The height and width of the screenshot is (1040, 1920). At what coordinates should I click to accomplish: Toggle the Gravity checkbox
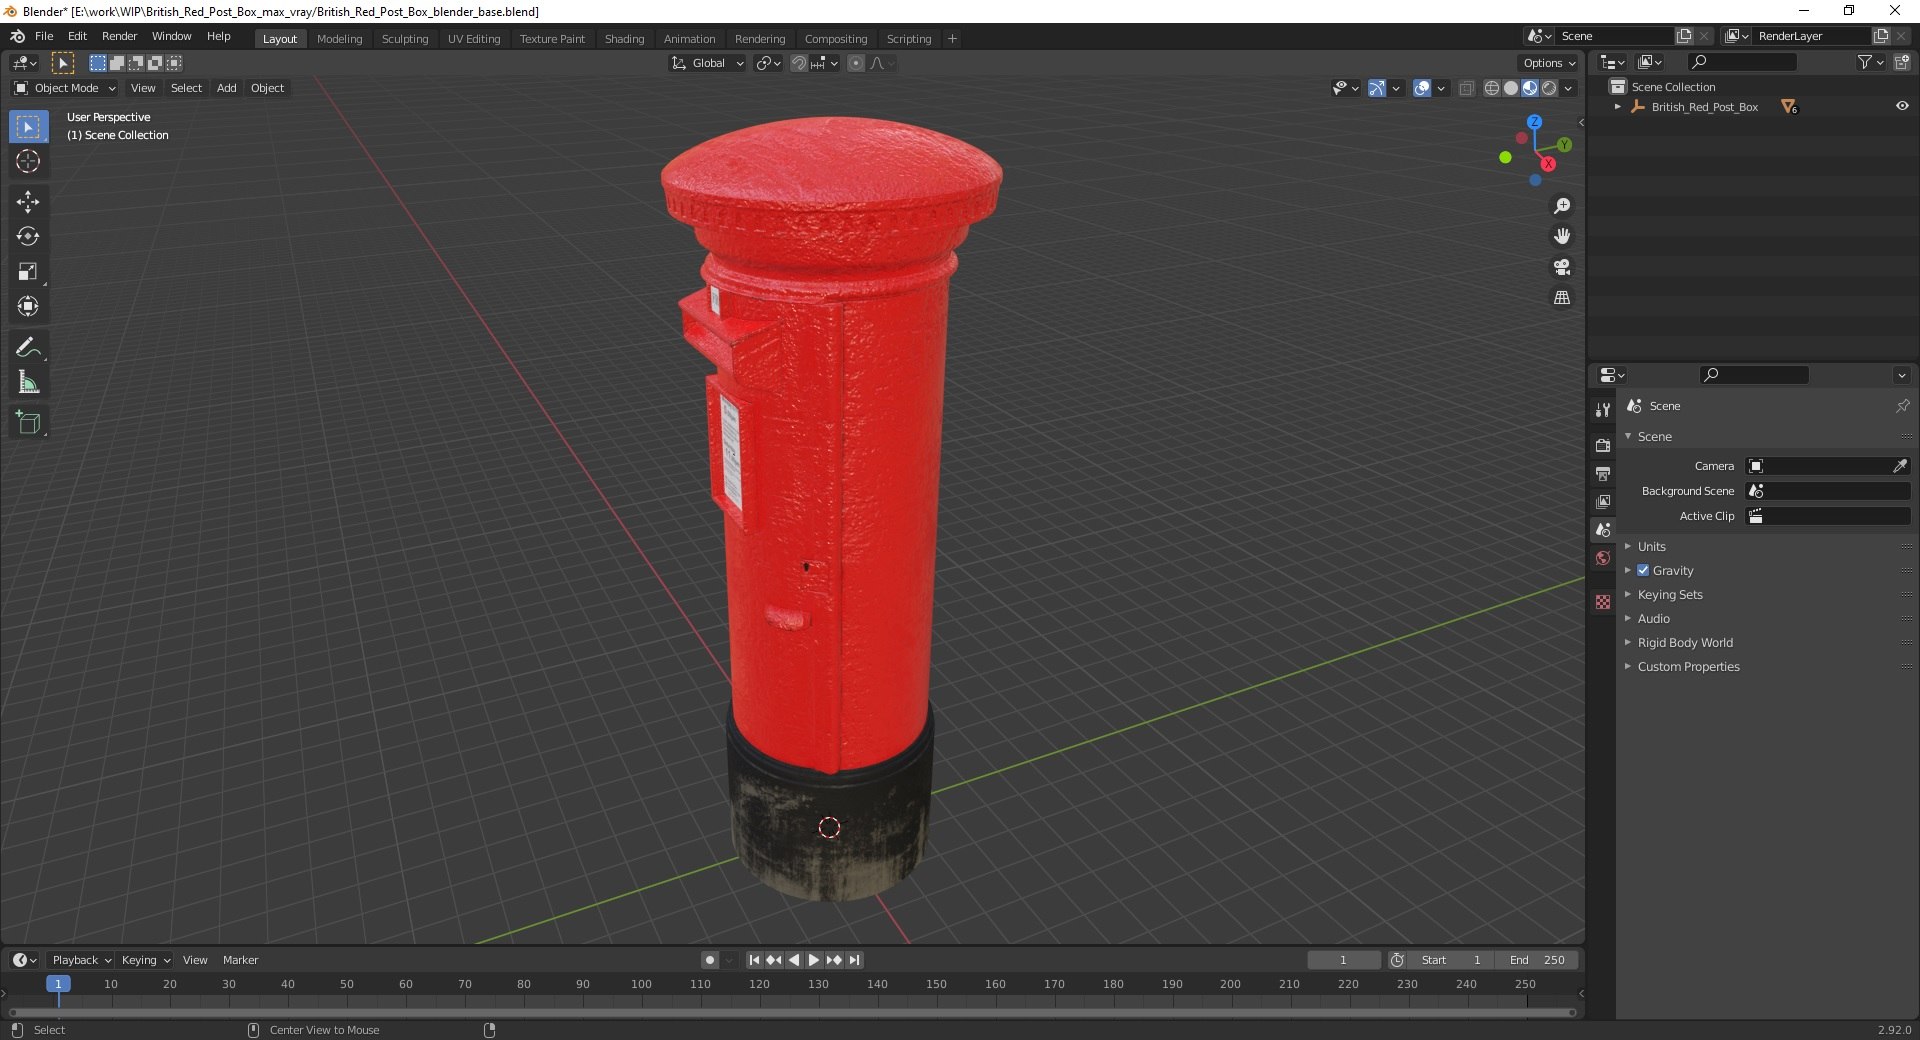coord(1643,570)
